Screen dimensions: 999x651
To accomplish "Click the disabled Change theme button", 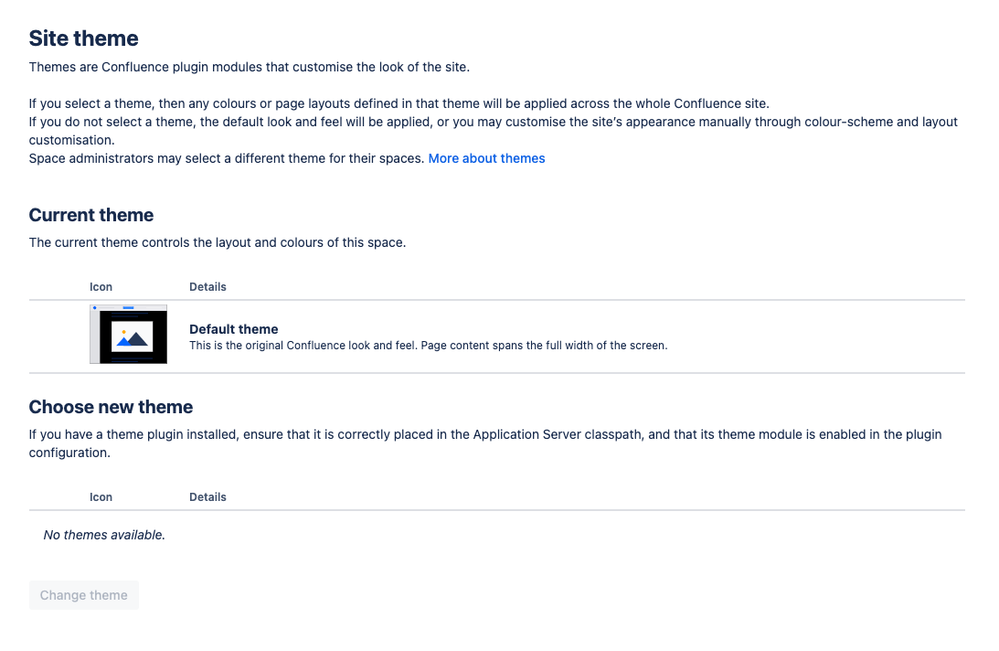I will 83,595.
